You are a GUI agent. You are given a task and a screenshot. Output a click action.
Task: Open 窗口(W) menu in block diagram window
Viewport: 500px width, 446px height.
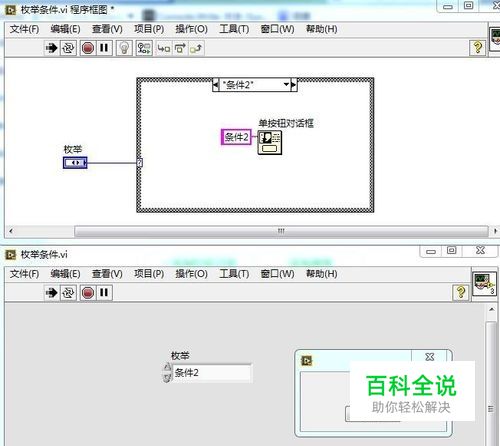pyautogui.click(x=277, y=29)
